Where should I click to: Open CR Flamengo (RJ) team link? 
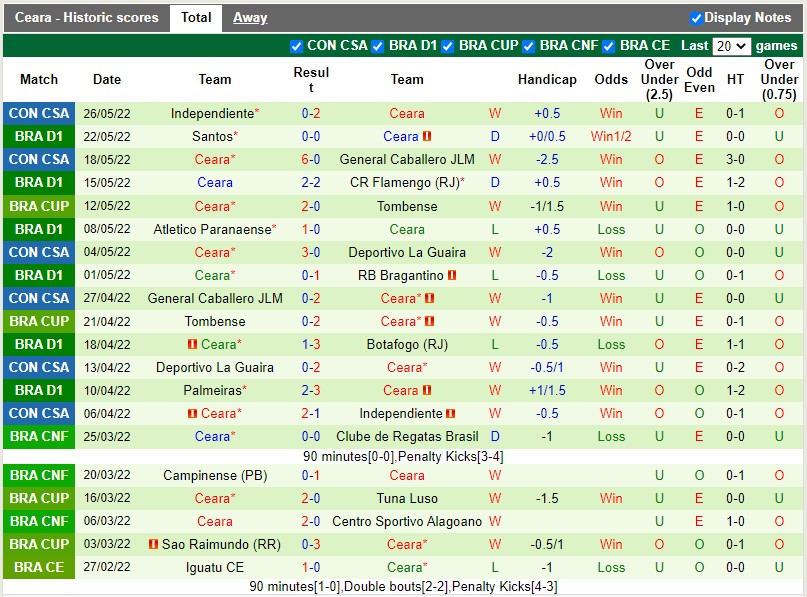pyautogui.click(x=405, y=183)
